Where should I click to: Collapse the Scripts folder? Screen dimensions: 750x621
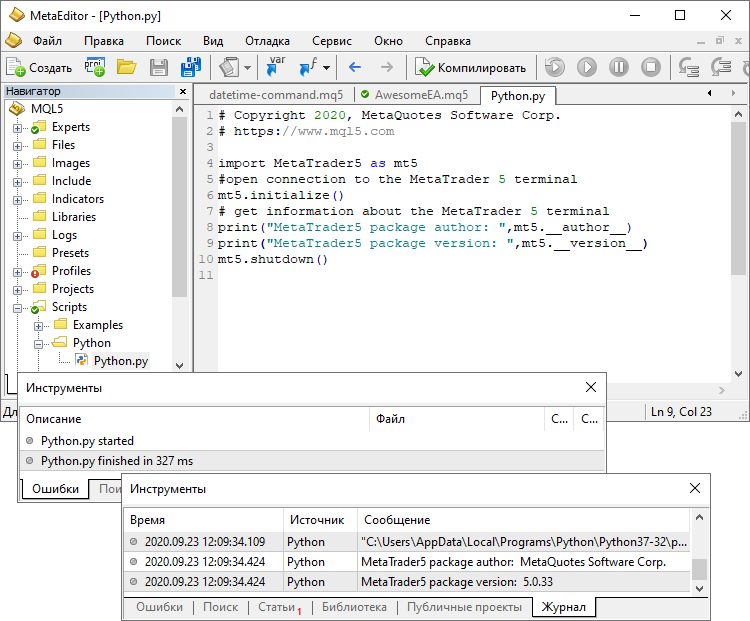[18, 308]
